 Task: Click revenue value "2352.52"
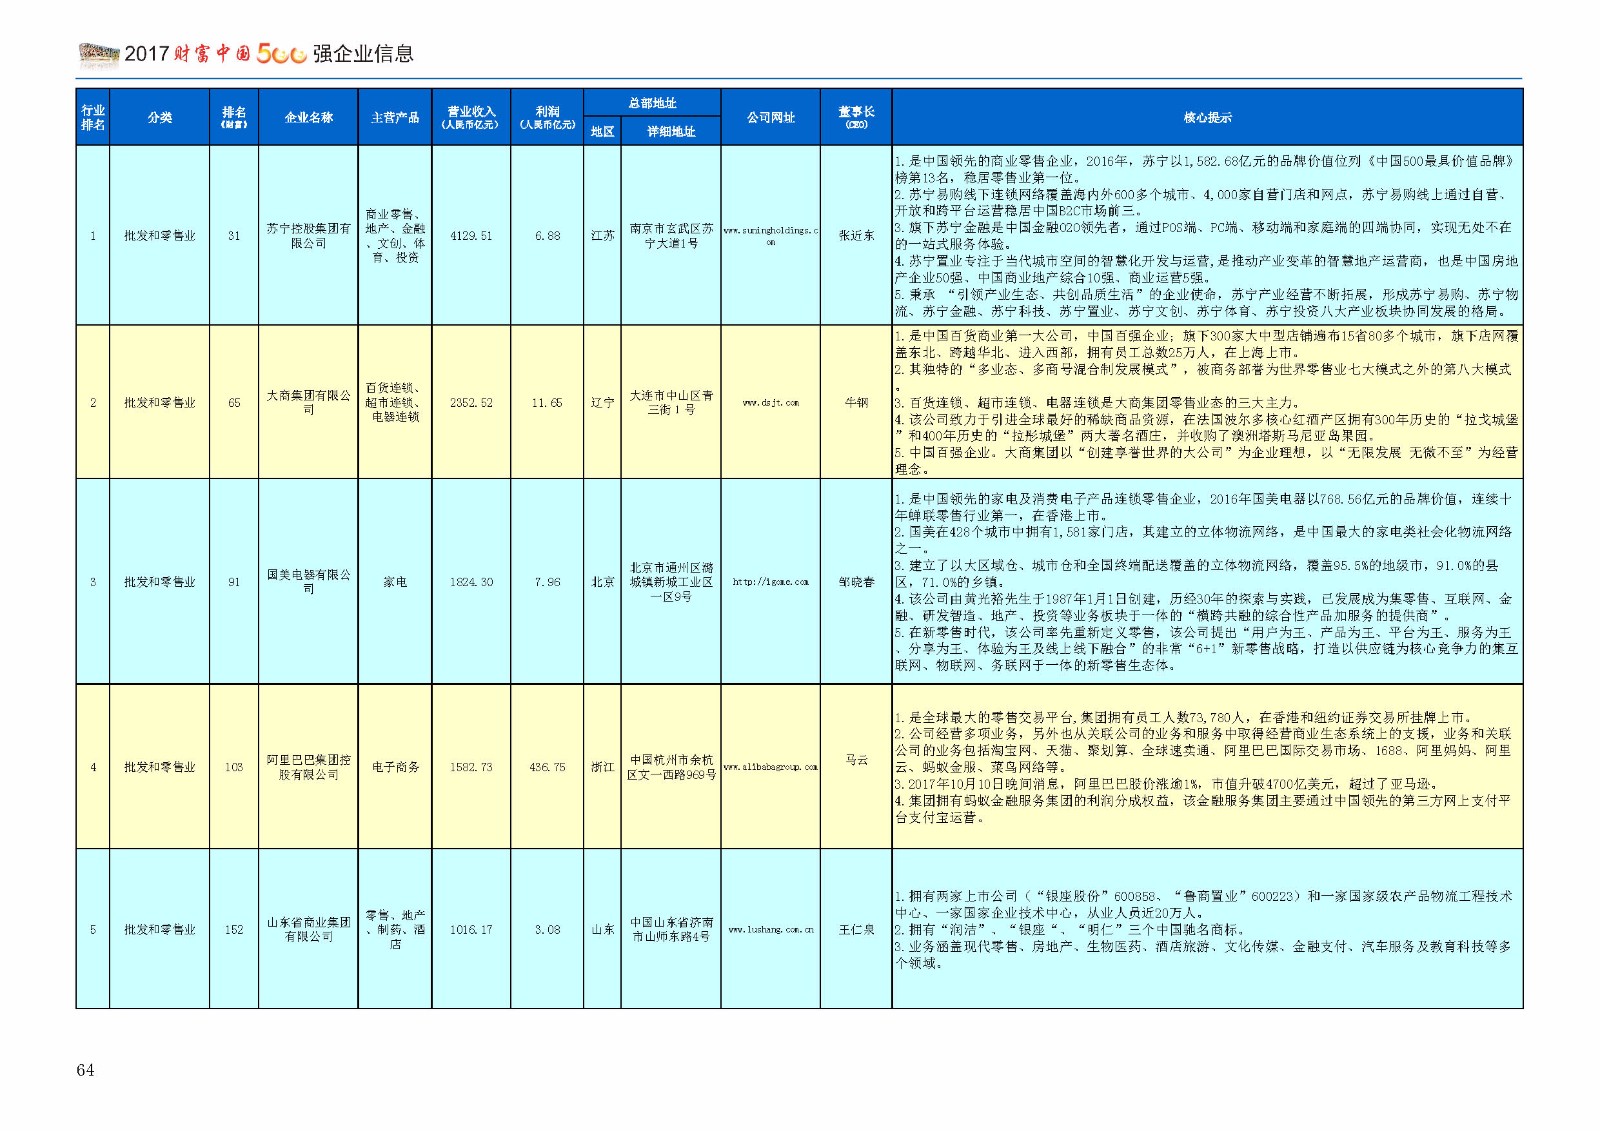tap(471, 403)
